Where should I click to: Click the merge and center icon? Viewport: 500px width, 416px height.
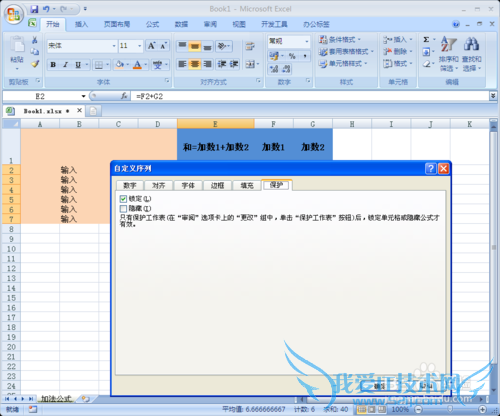coord(250,64)
